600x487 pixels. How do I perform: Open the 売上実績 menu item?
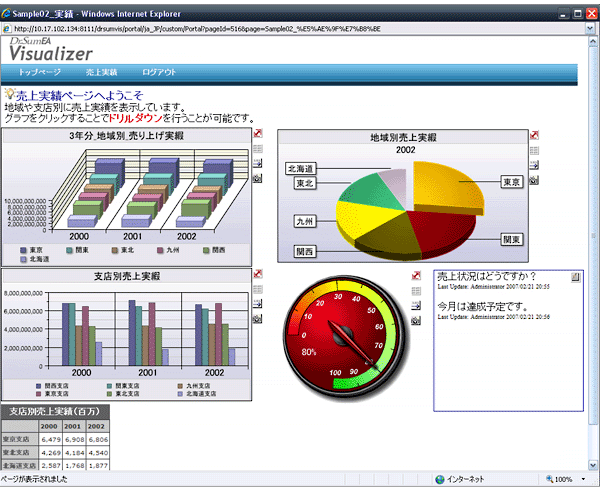pyautogui.click(x=102, y=73)
